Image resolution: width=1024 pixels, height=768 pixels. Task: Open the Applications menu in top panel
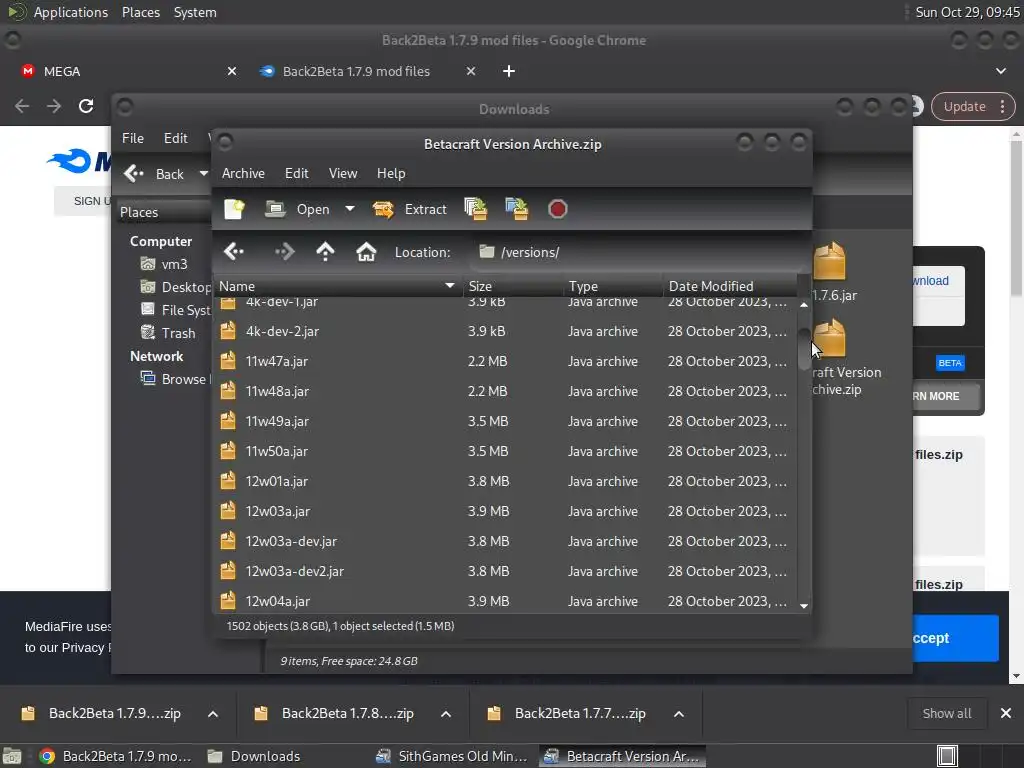tap(71, 12)
